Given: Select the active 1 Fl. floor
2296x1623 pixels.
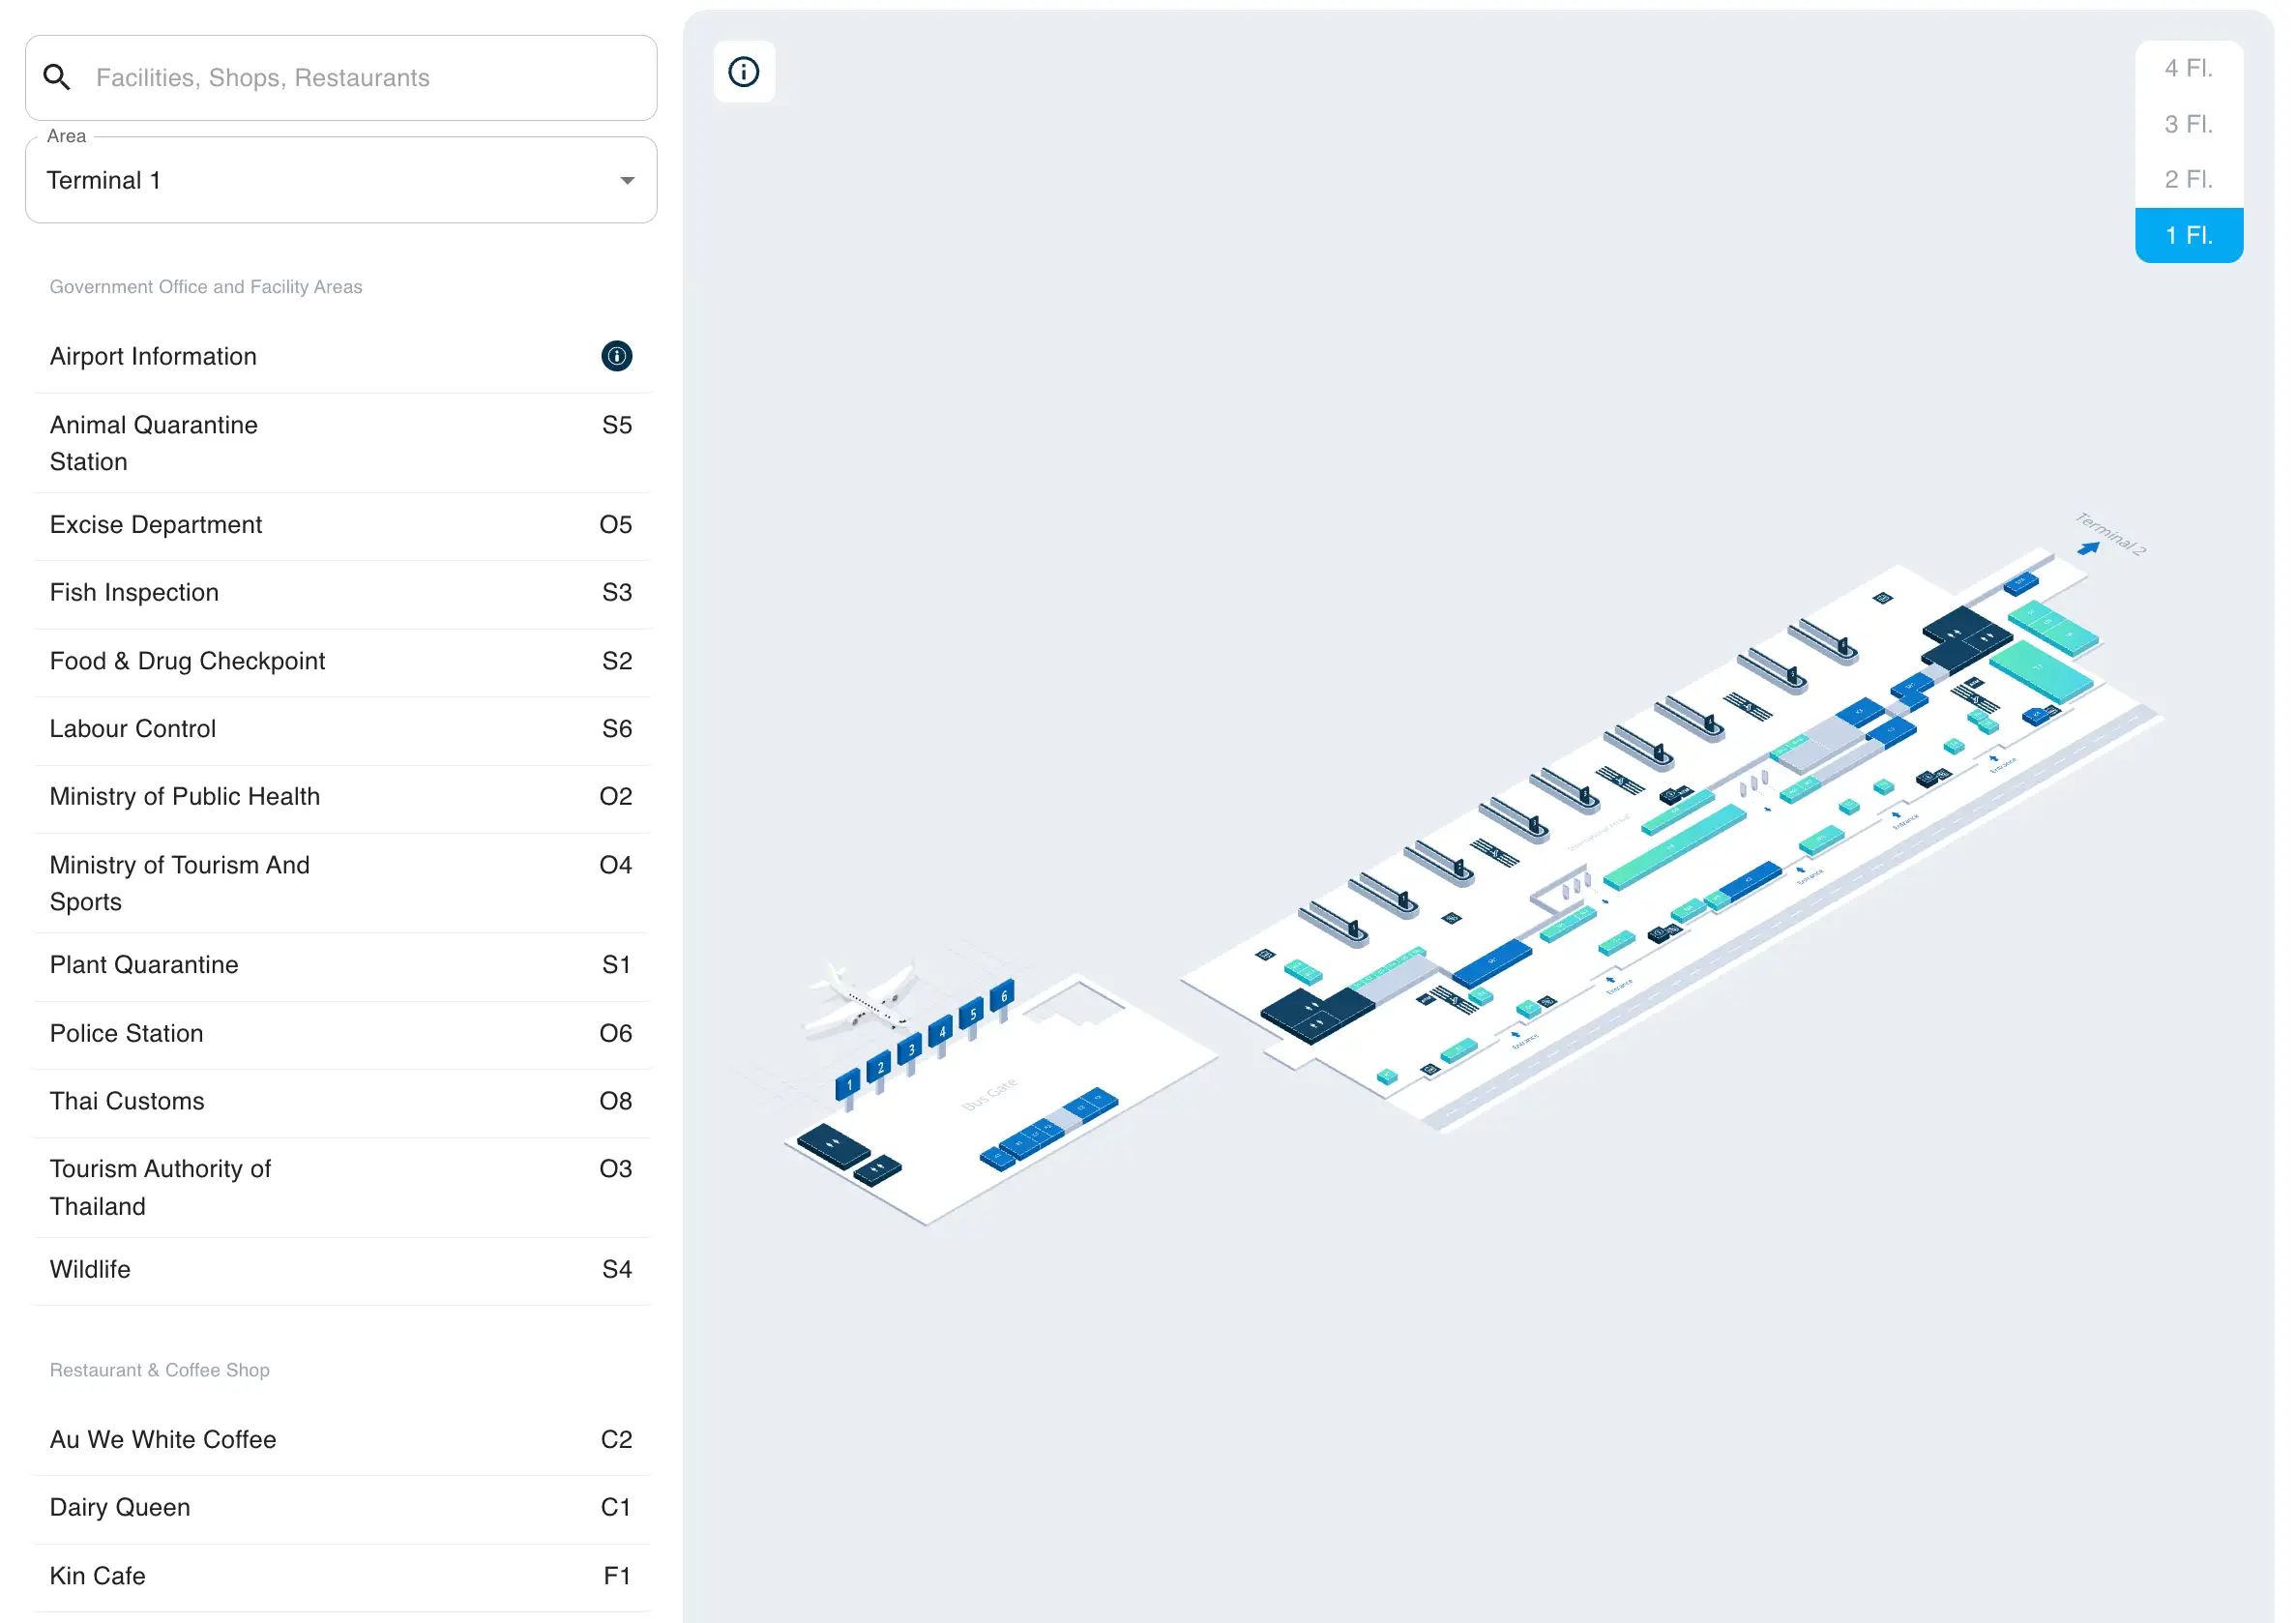Looking at the screenshot, I should [x=2188, y=235].
